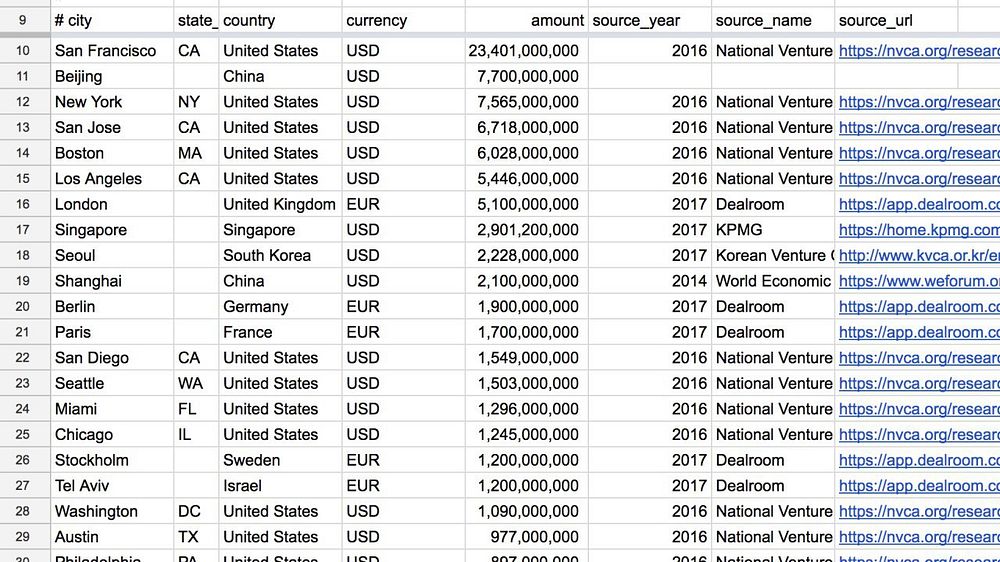Select row header 22
This screenshot has width=1000, height=562.
(x=24, y=358)
